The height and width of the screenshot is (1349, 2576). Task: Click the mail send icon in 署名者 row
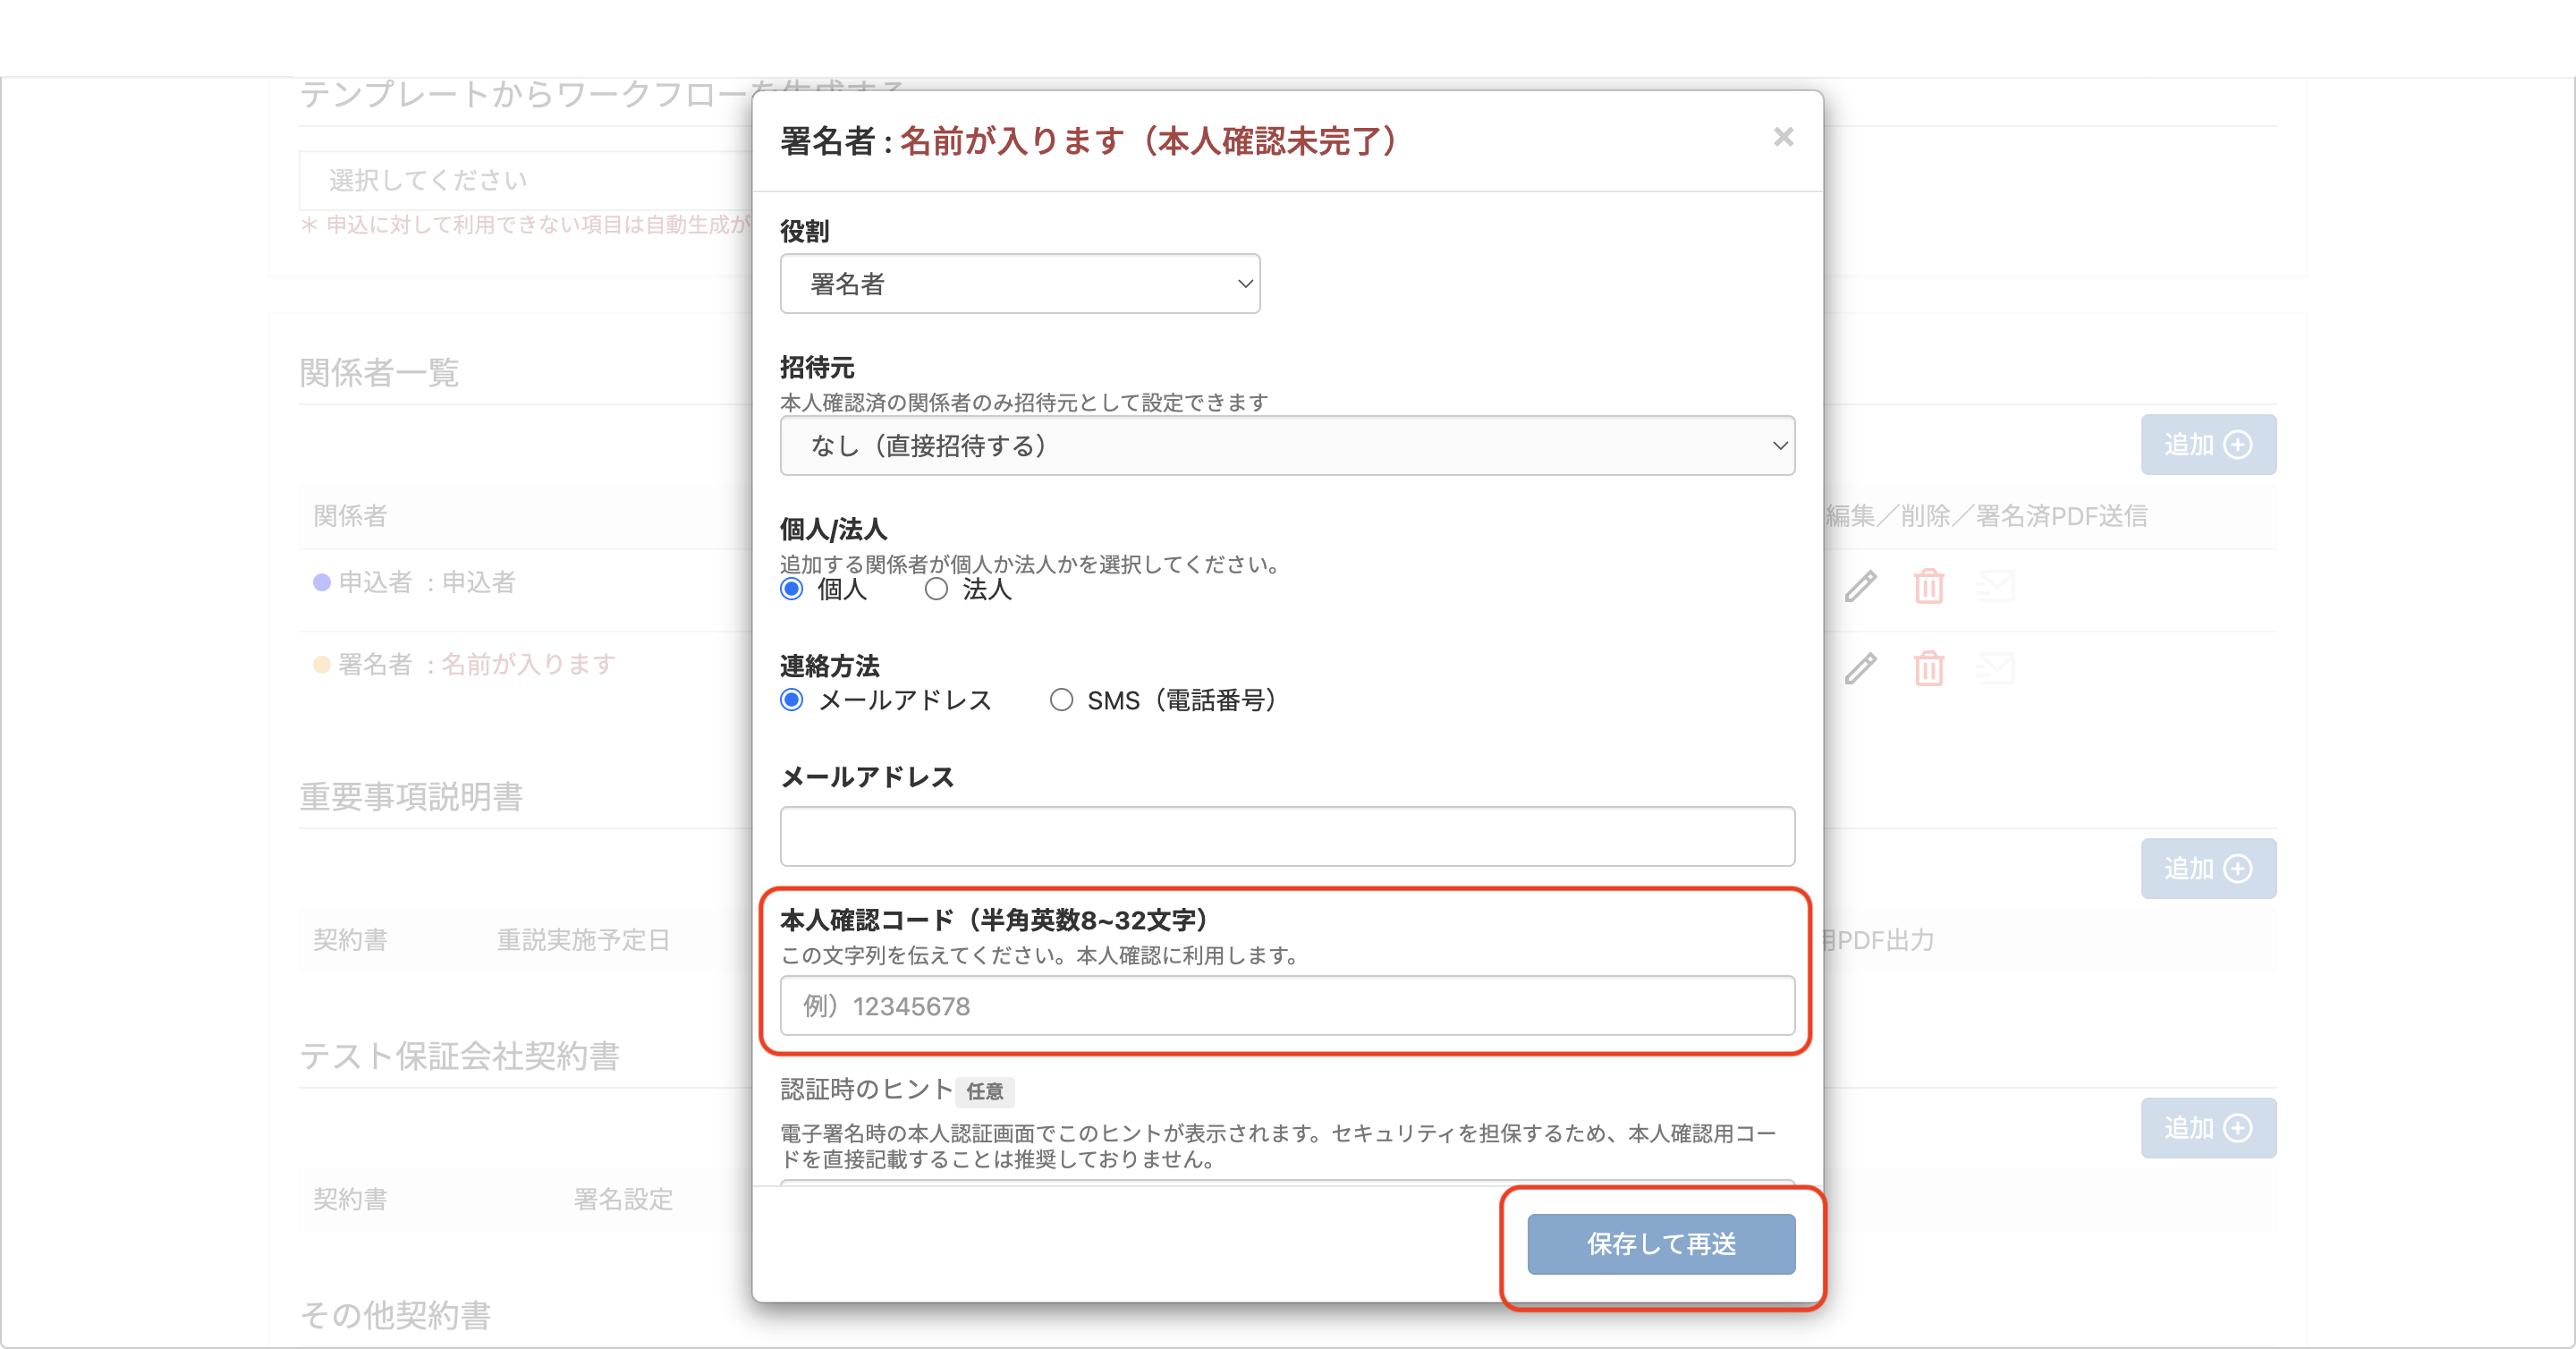click(x=1996, y=668)
